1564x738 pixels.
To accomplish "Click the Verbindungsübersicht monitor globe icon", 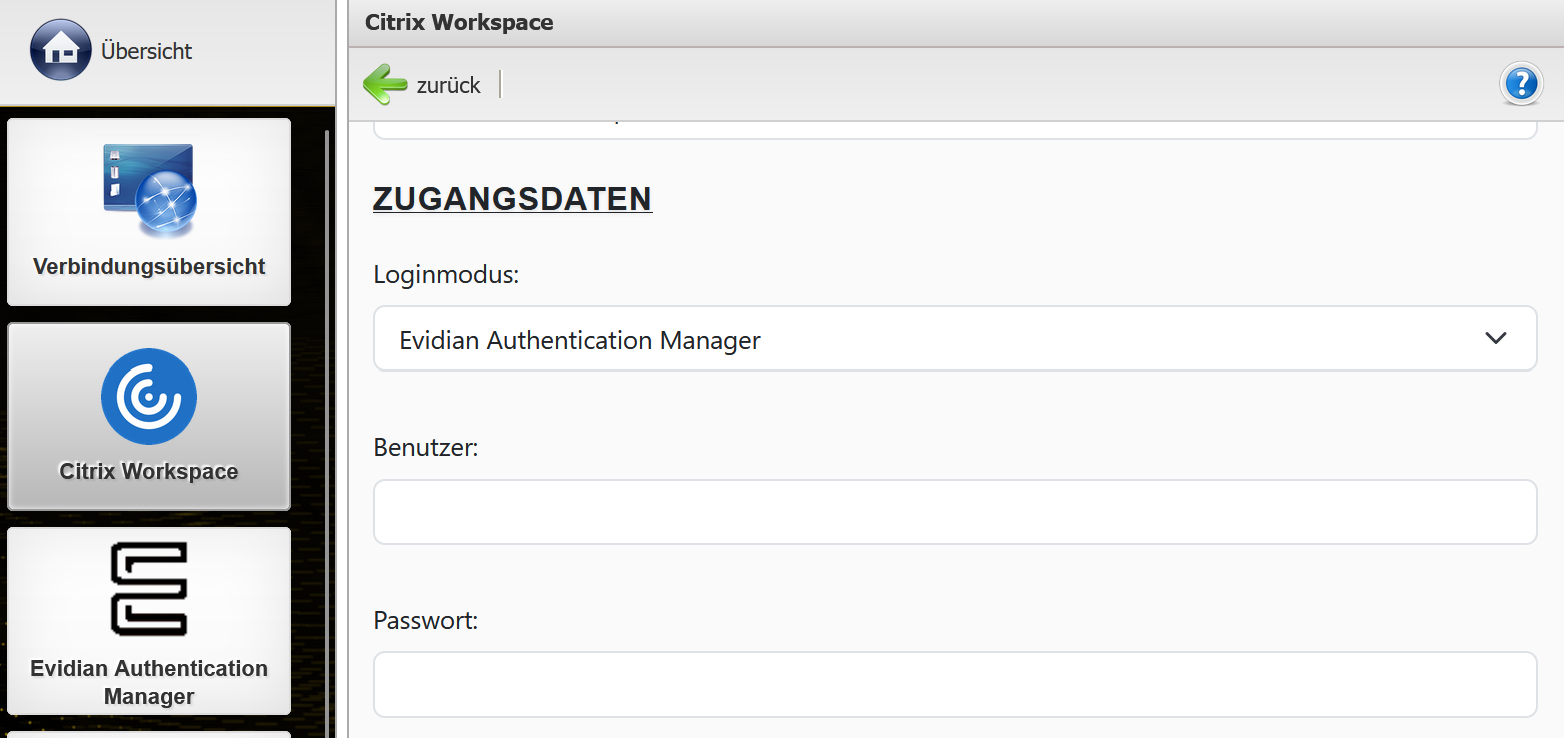I will (150, 190).
